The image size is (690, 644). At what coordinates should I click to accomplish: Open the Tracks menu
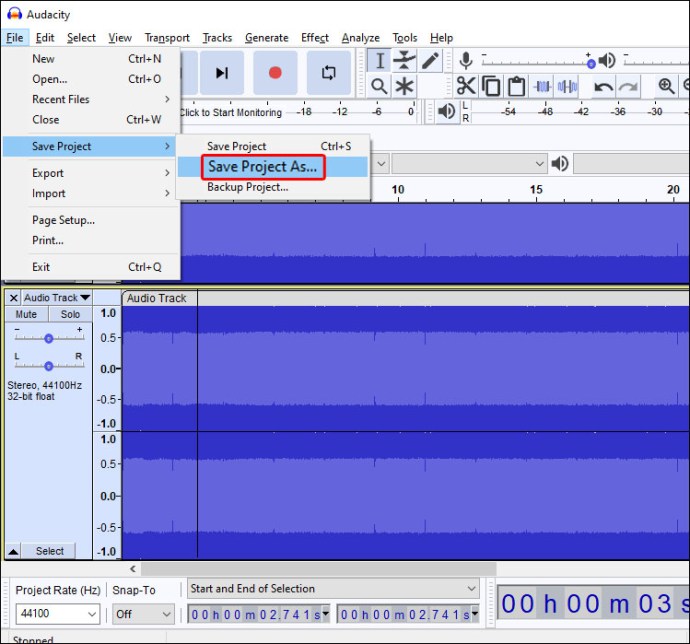point(217,38)
